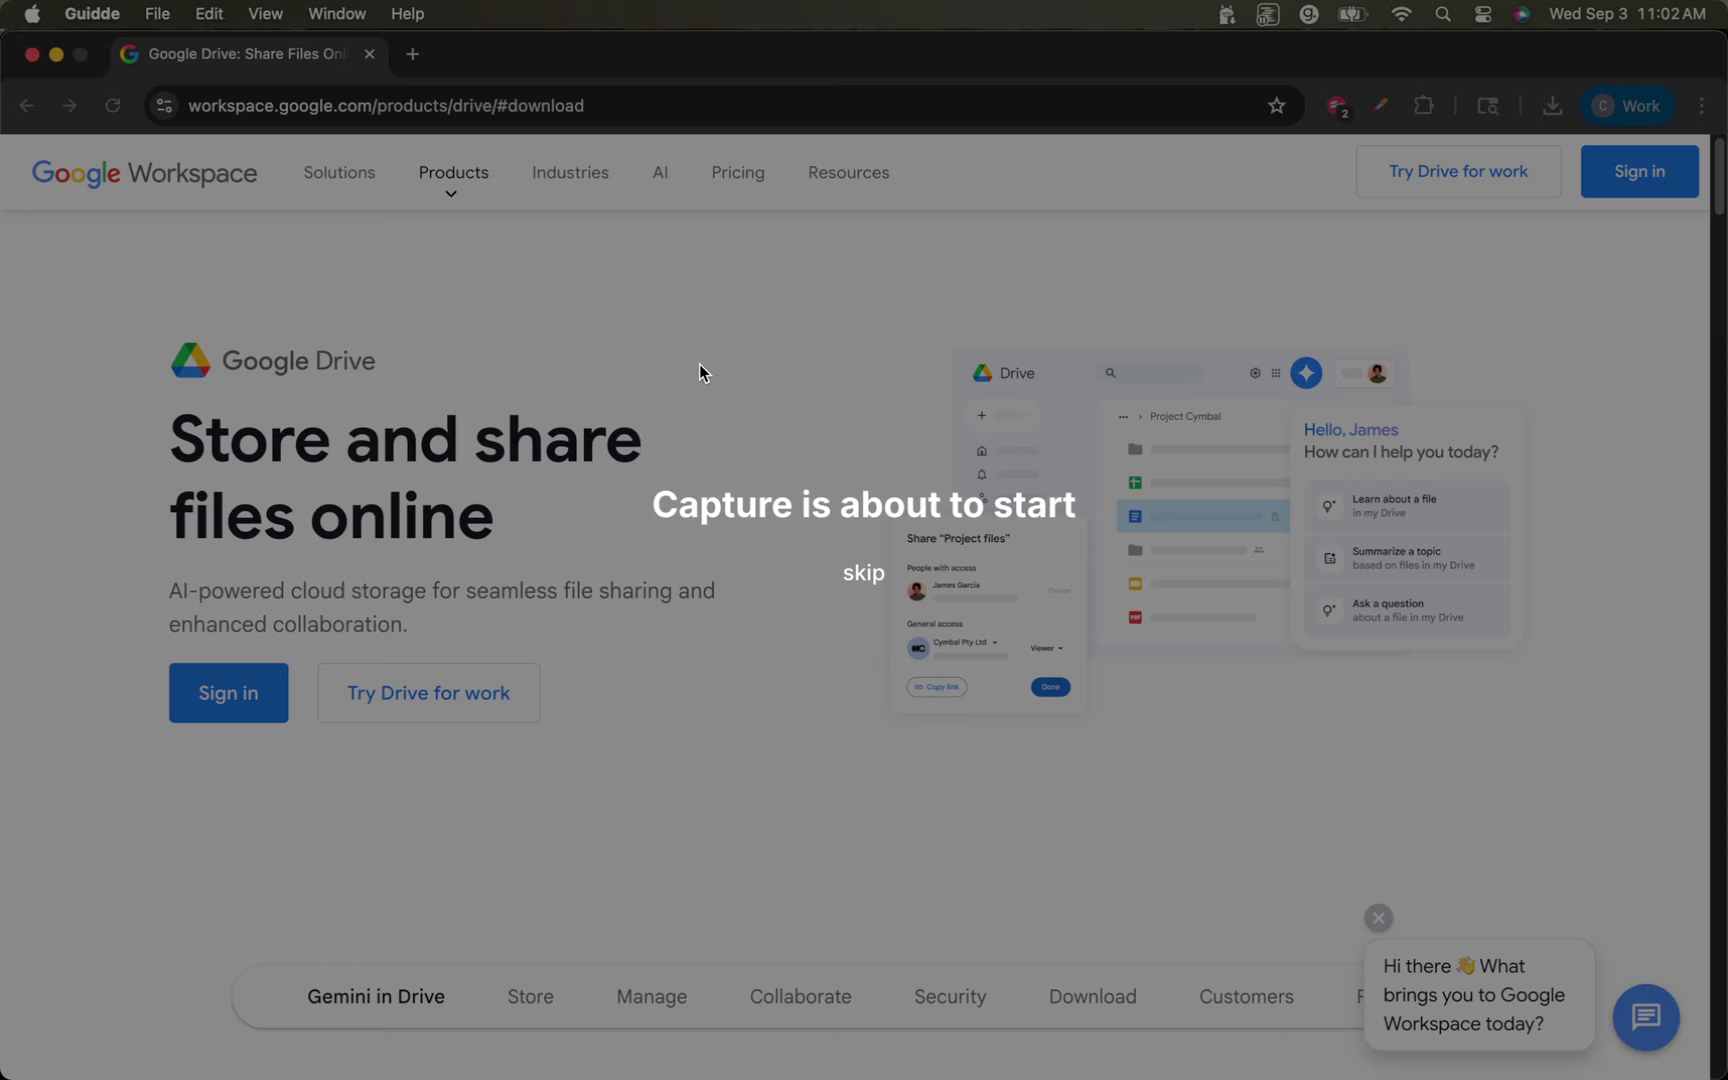Click the pencil extension icon
This screenshot has width=1728, height=1080.
[x=1380, y=106]
